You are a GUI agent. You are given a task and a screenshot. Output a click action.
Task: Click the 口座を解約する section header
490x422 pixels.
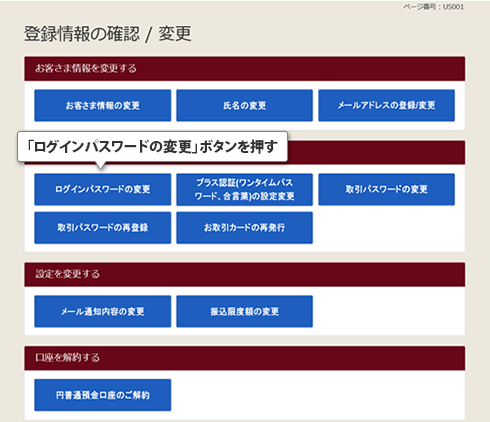(245, 358)
